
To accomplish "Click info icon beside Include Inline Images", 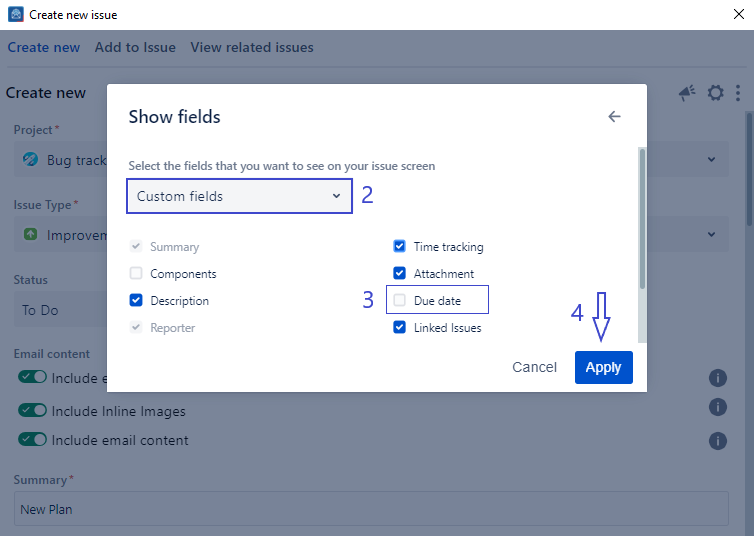I will (717, 407).
